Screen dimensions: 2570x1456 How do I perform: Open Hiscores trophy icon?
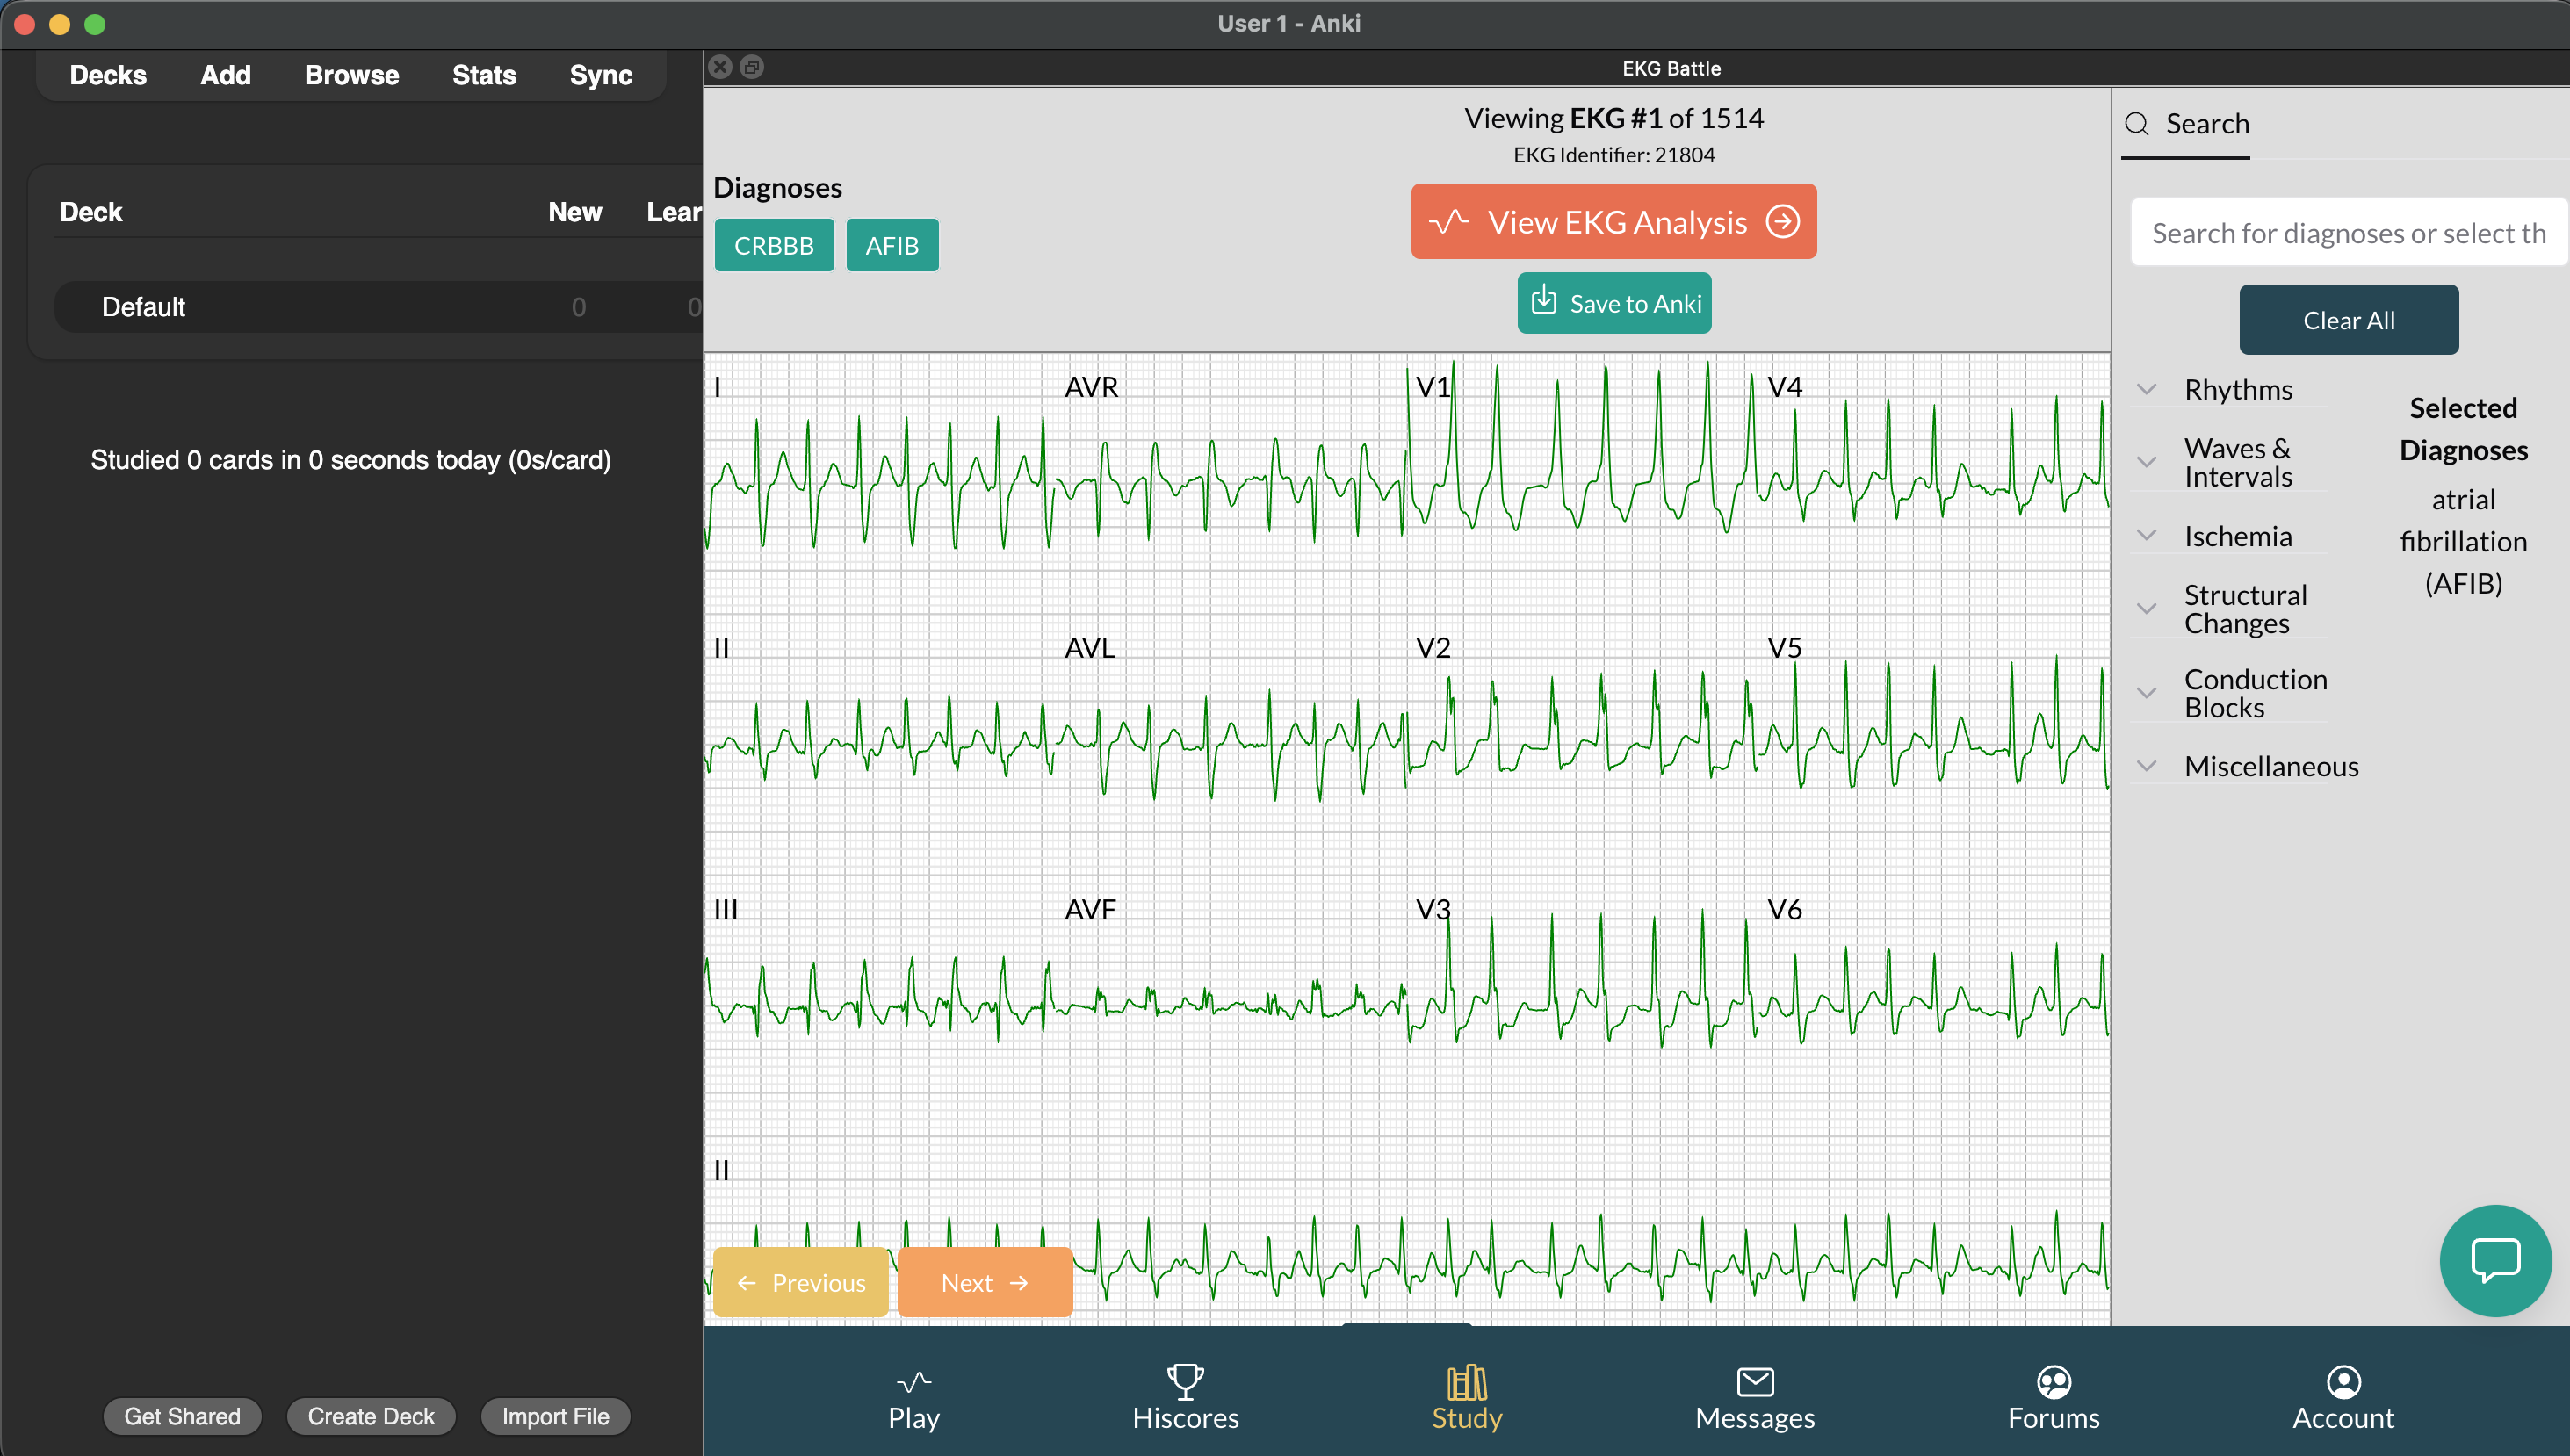[x=1185, y=1381]
